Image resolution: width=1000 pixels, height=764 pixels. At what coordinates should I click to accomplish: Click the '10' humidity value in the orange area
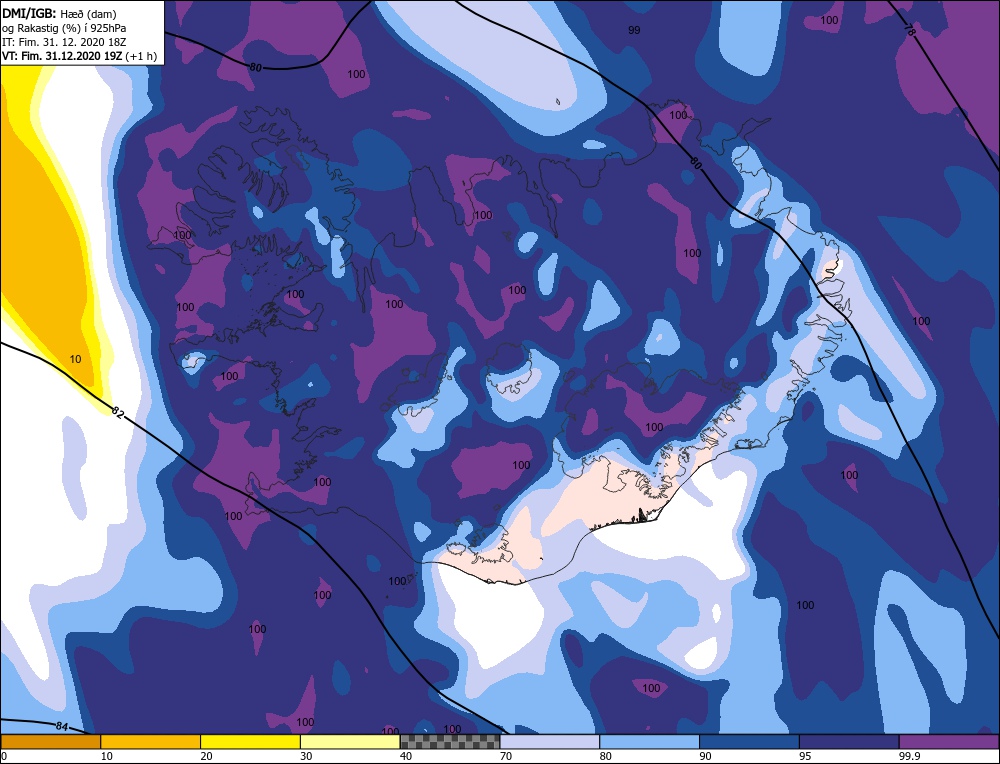(75, 359)
